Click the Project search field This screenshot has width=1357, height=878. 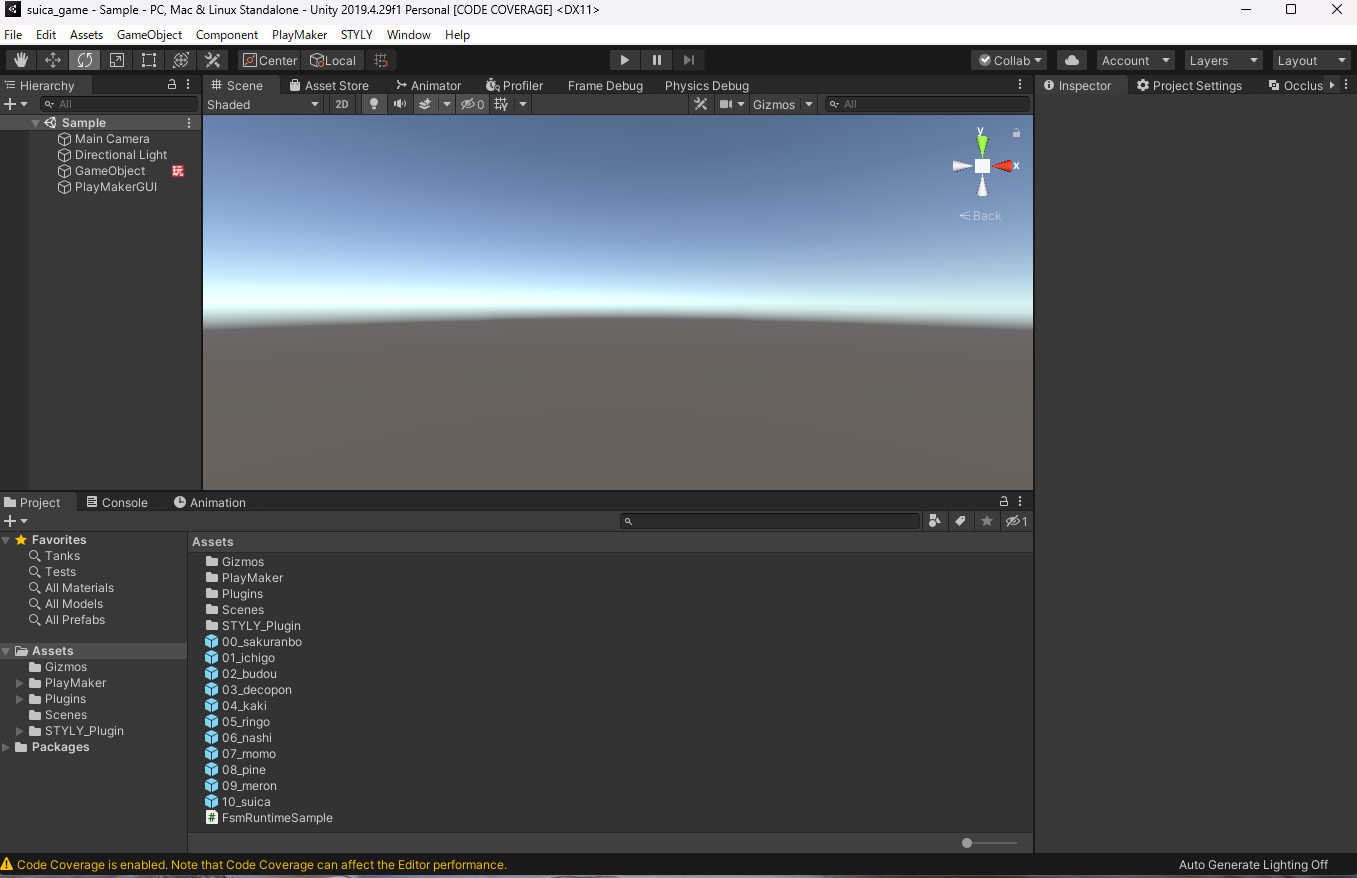pos(769,521)
